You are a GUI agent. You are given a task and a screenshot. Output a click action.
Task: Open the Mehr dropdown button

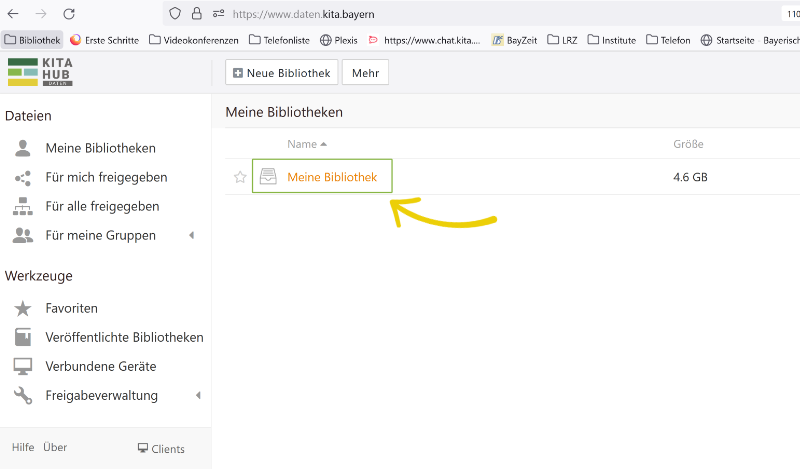coord(365,73)
